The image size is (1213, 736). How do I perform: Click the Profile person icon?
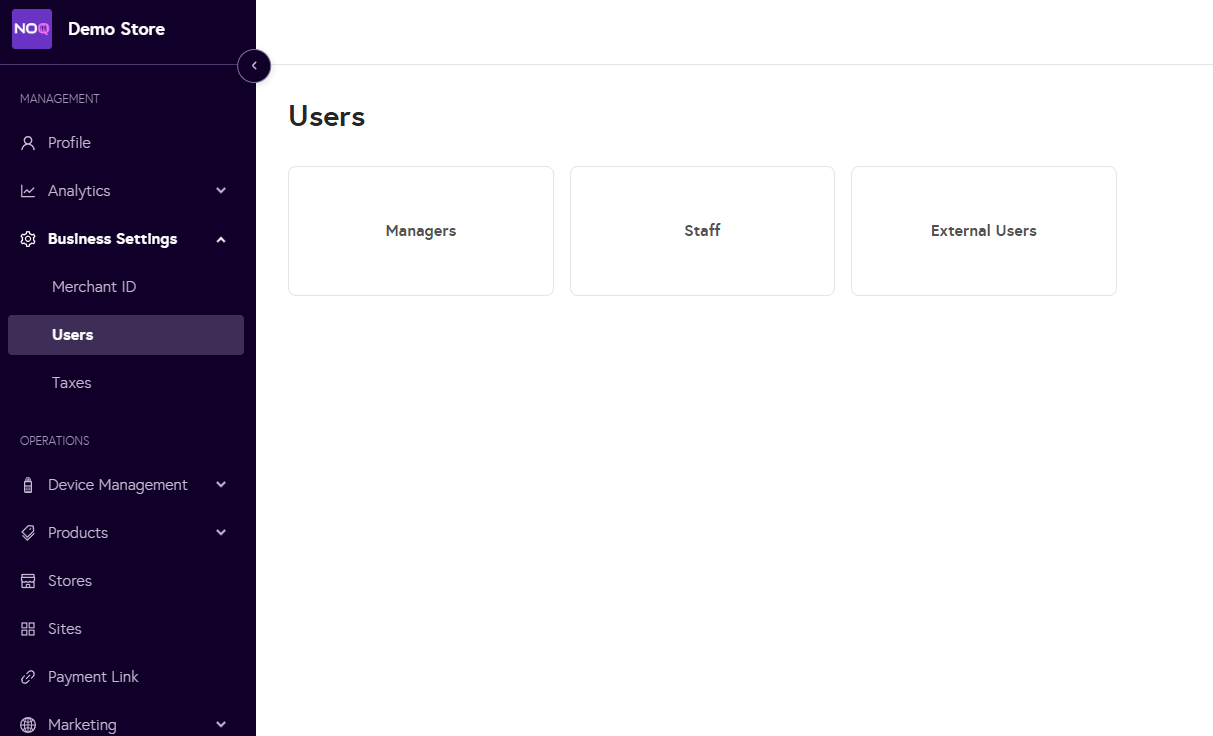[28, 143]
